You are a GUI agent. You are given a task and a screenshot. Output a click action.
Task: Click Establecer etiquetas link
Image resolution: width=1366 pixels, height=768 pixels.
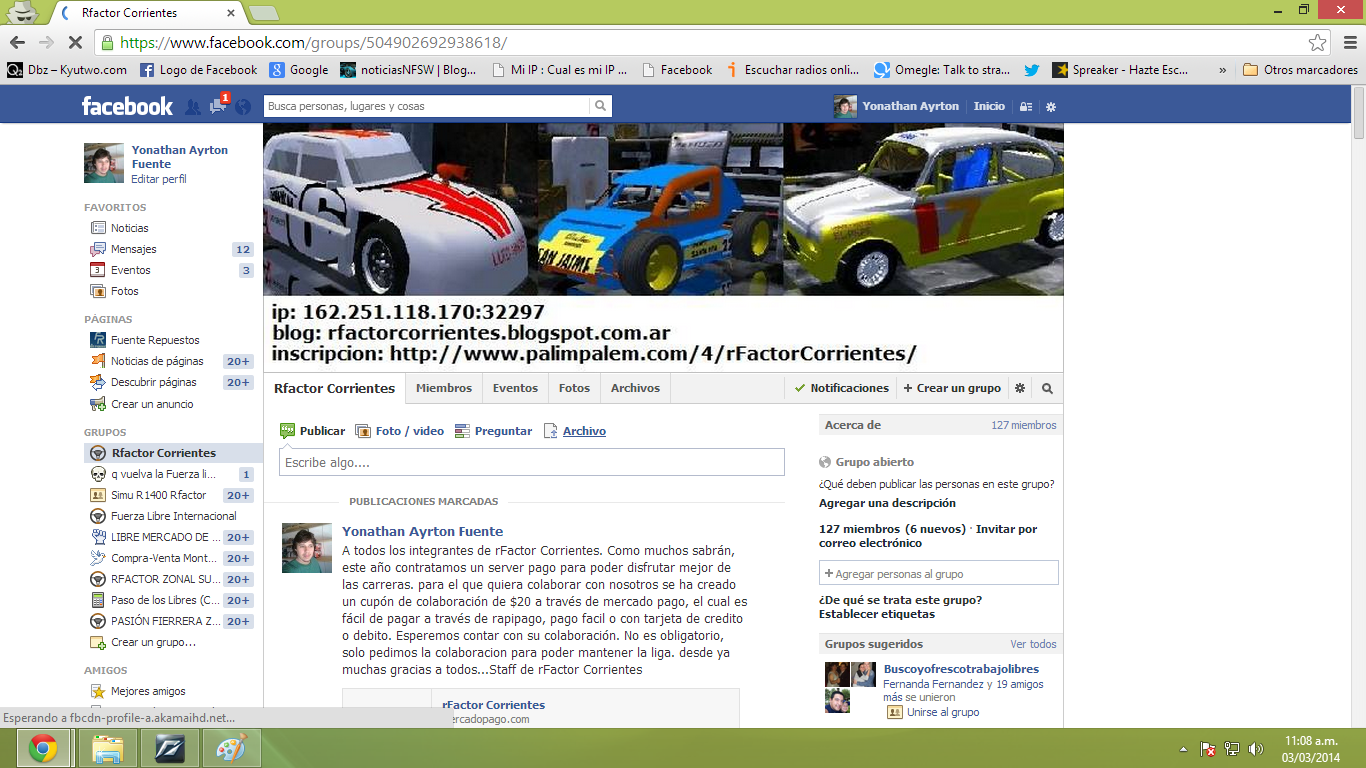(x=877, y=614)
